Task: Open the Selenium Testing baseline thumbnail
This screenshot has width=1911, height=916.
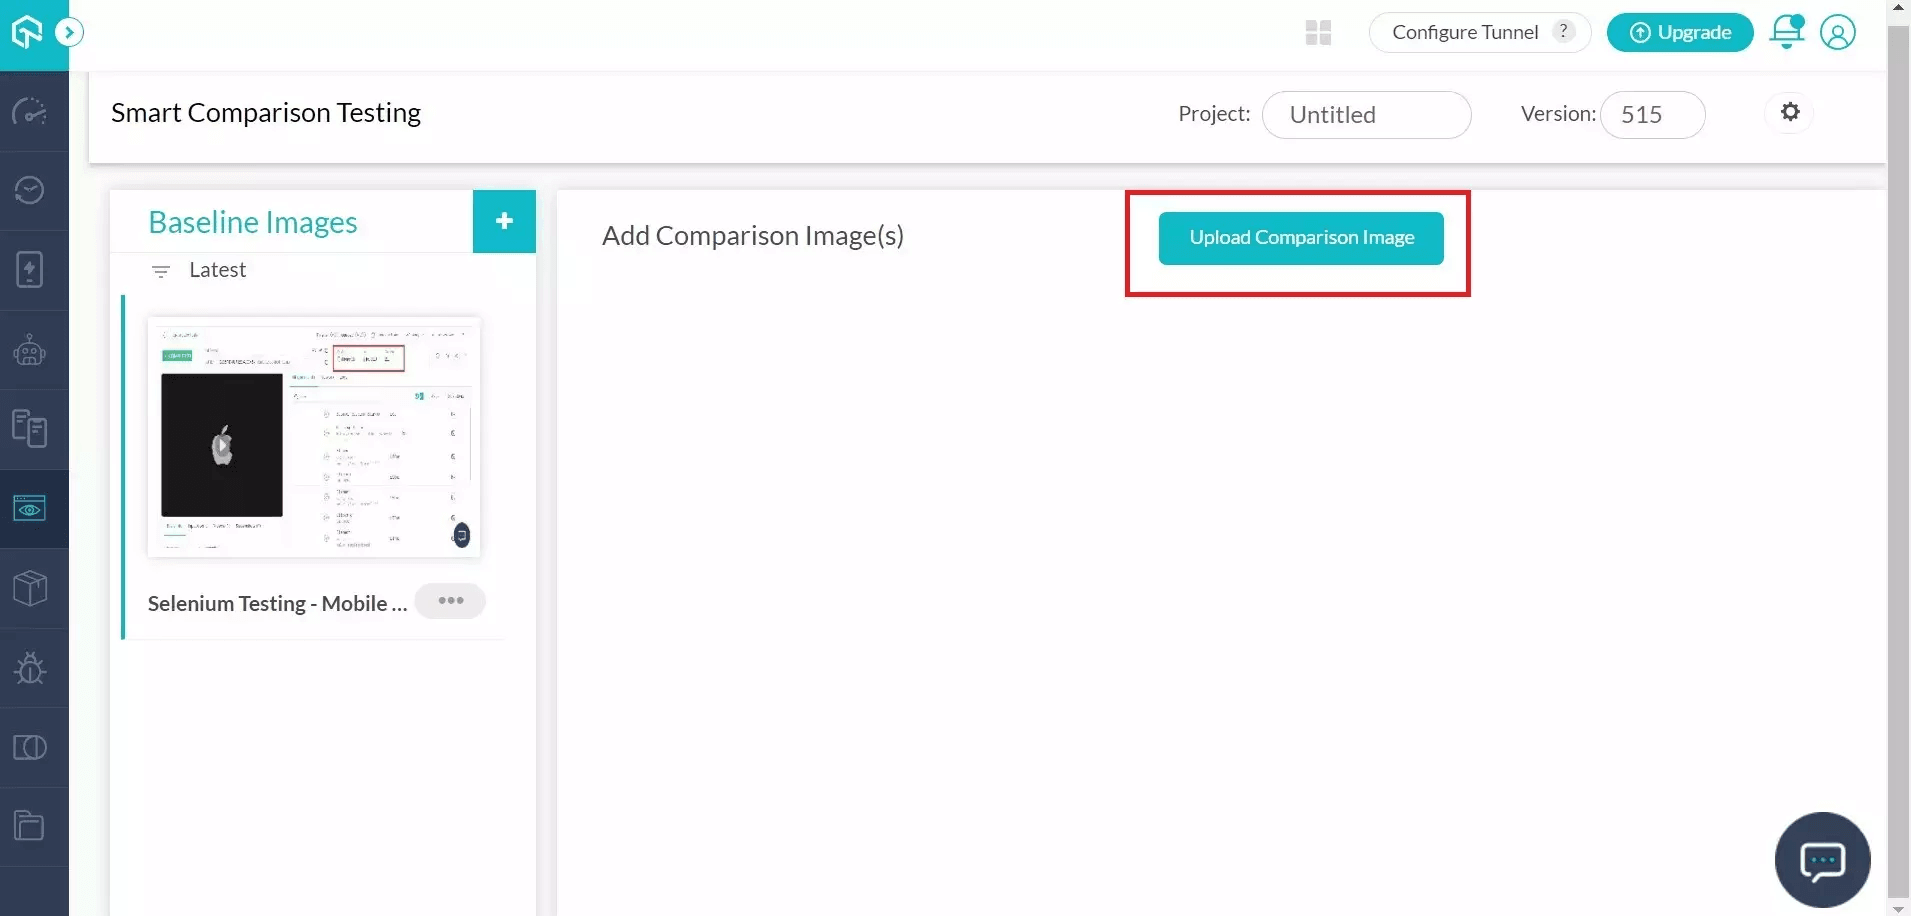Action: (313, 438)
